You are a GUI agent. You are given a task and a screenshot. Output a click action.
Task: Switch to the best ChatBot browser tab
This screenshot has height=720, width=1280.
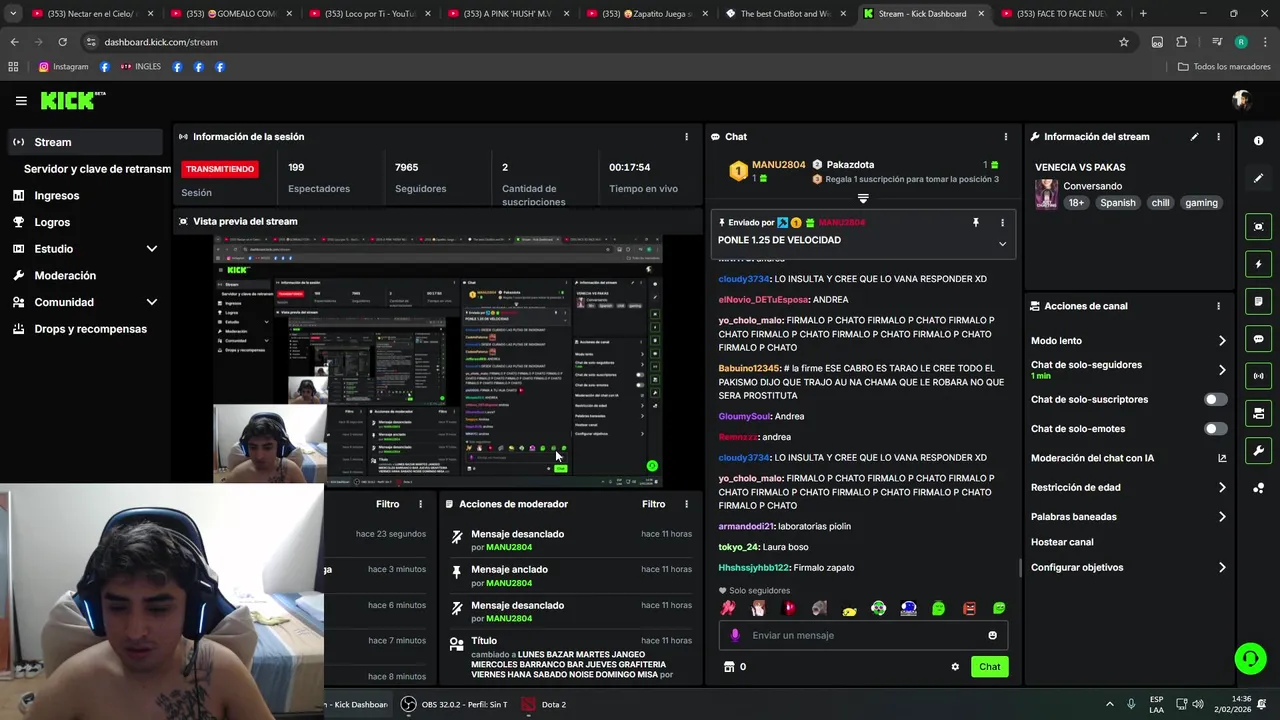pyautogui.click(x=785, y=14)
